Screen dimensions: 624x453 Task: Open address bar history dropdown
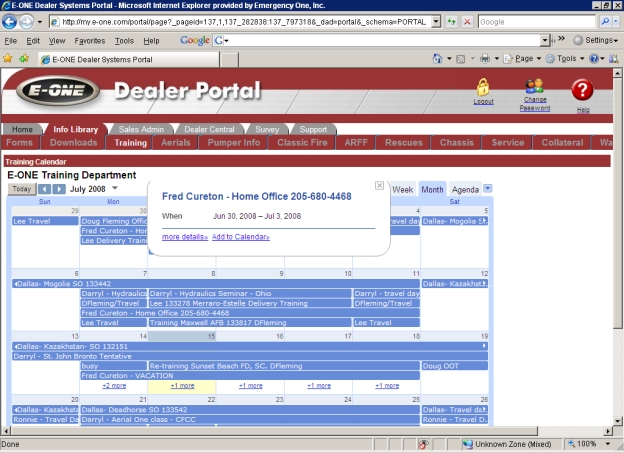(x=437, y=21)
